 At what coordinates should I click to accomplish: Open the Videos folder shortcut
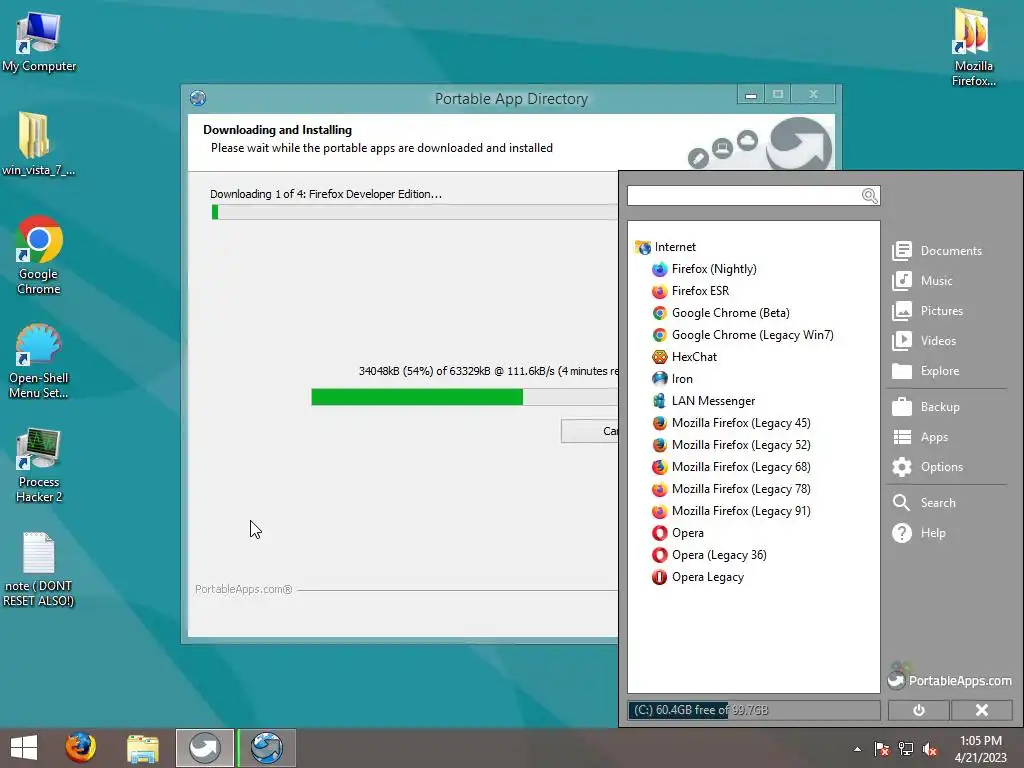[x=924, y=341]
